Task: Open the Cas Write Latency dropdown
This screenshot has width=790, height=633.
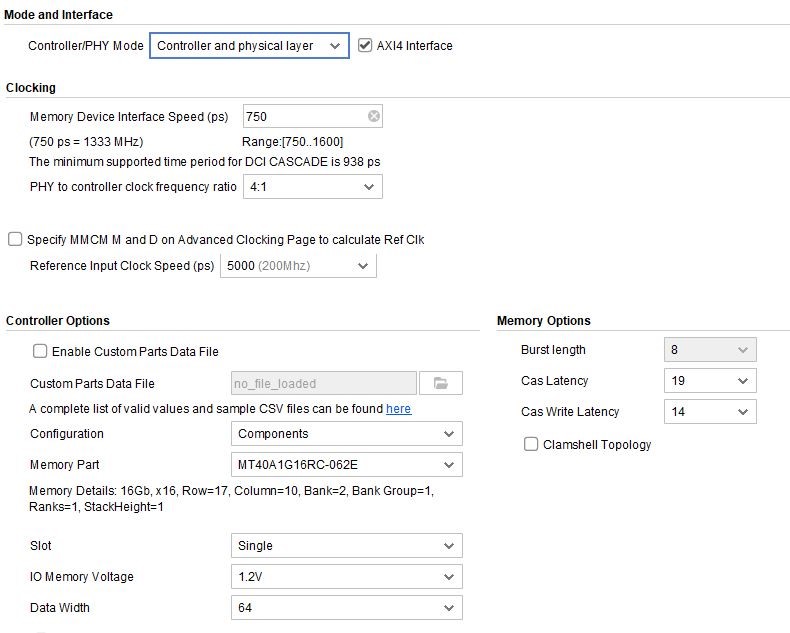Action: point(709,412)
